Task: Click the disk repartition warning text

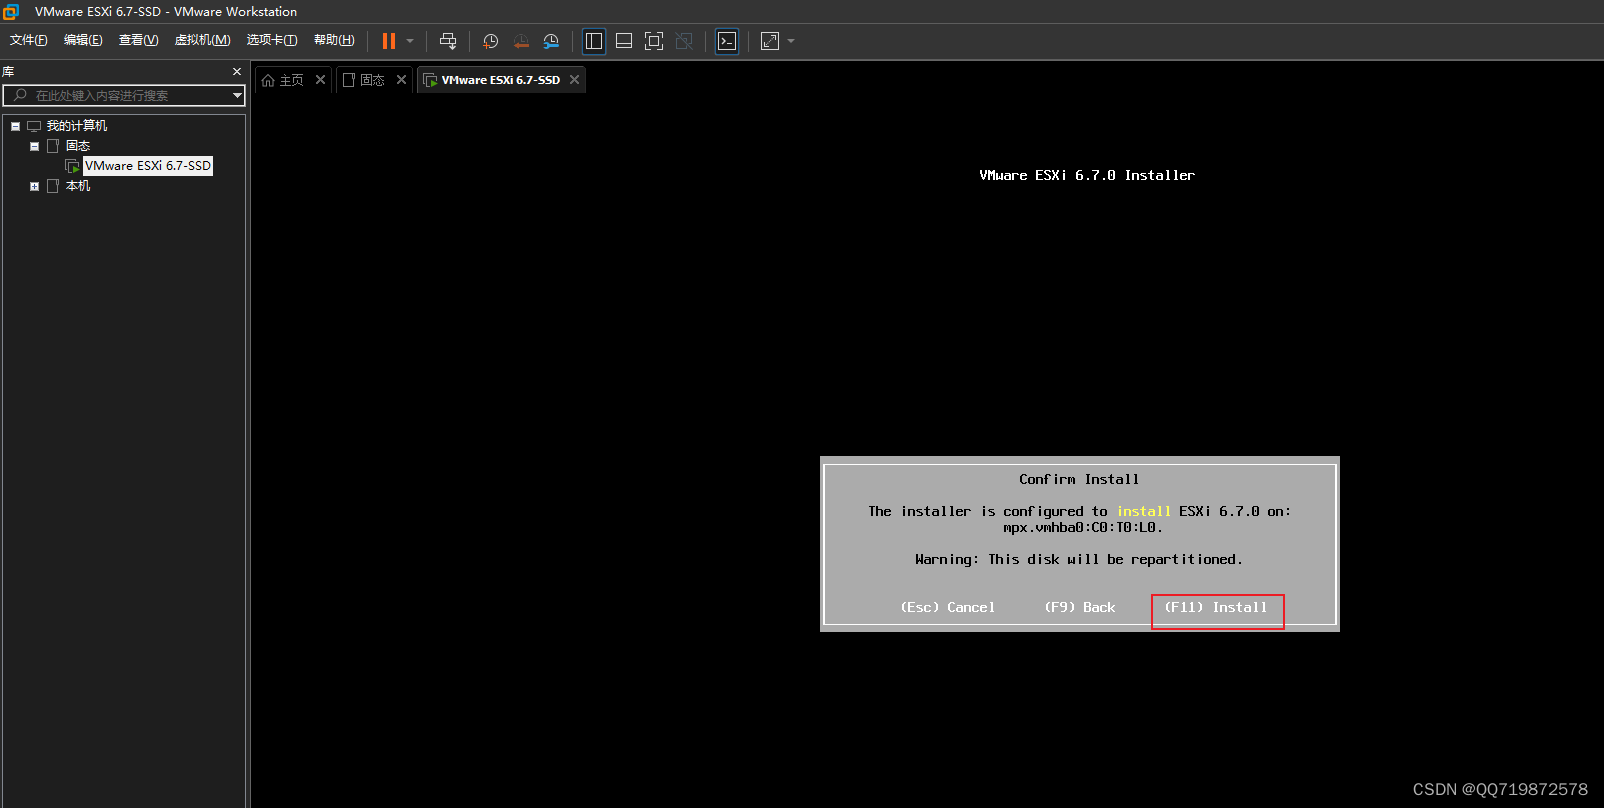Action: click(1079, 560)
